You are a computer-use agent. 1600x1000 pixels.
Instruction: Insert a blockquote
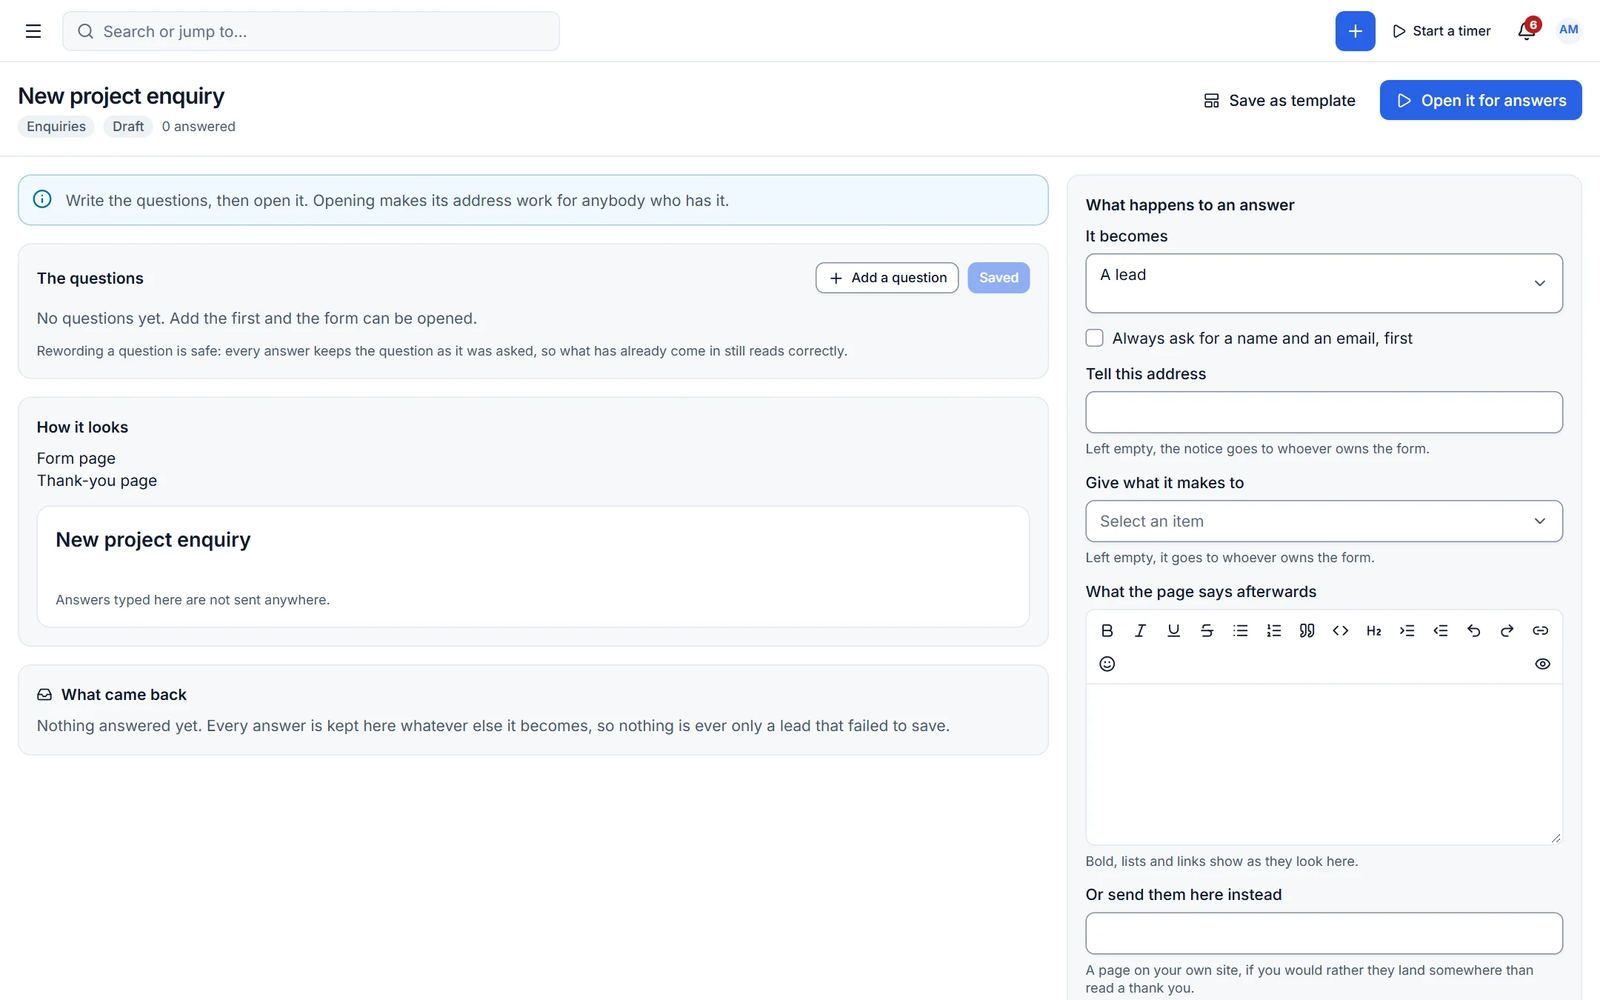pos(1307,630)
